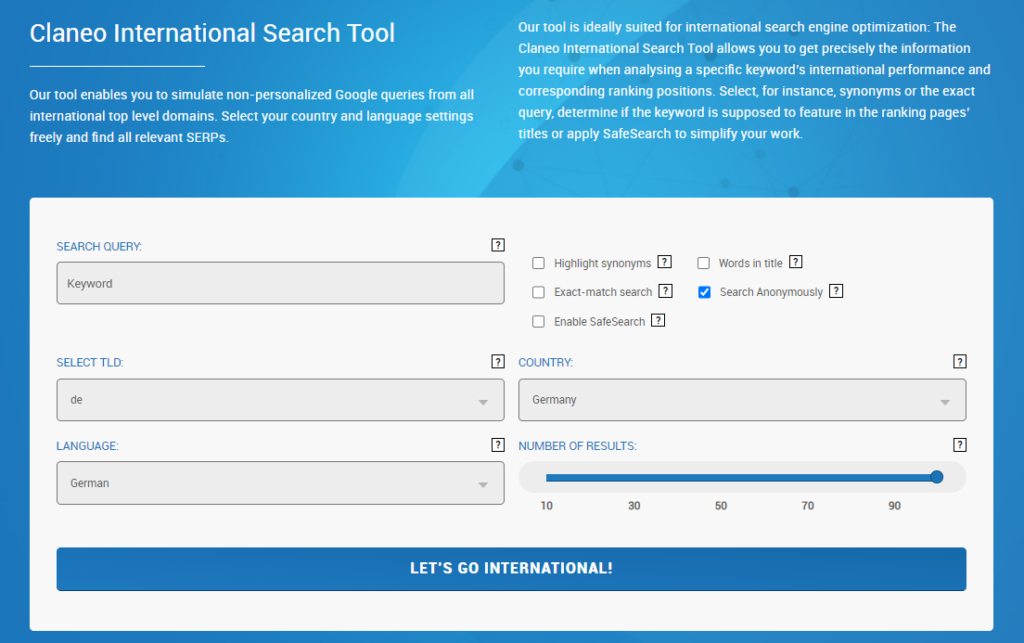Check the Exact-match search box
The height and width of the screenshot is (643, 1024).
tap(538, 292)
